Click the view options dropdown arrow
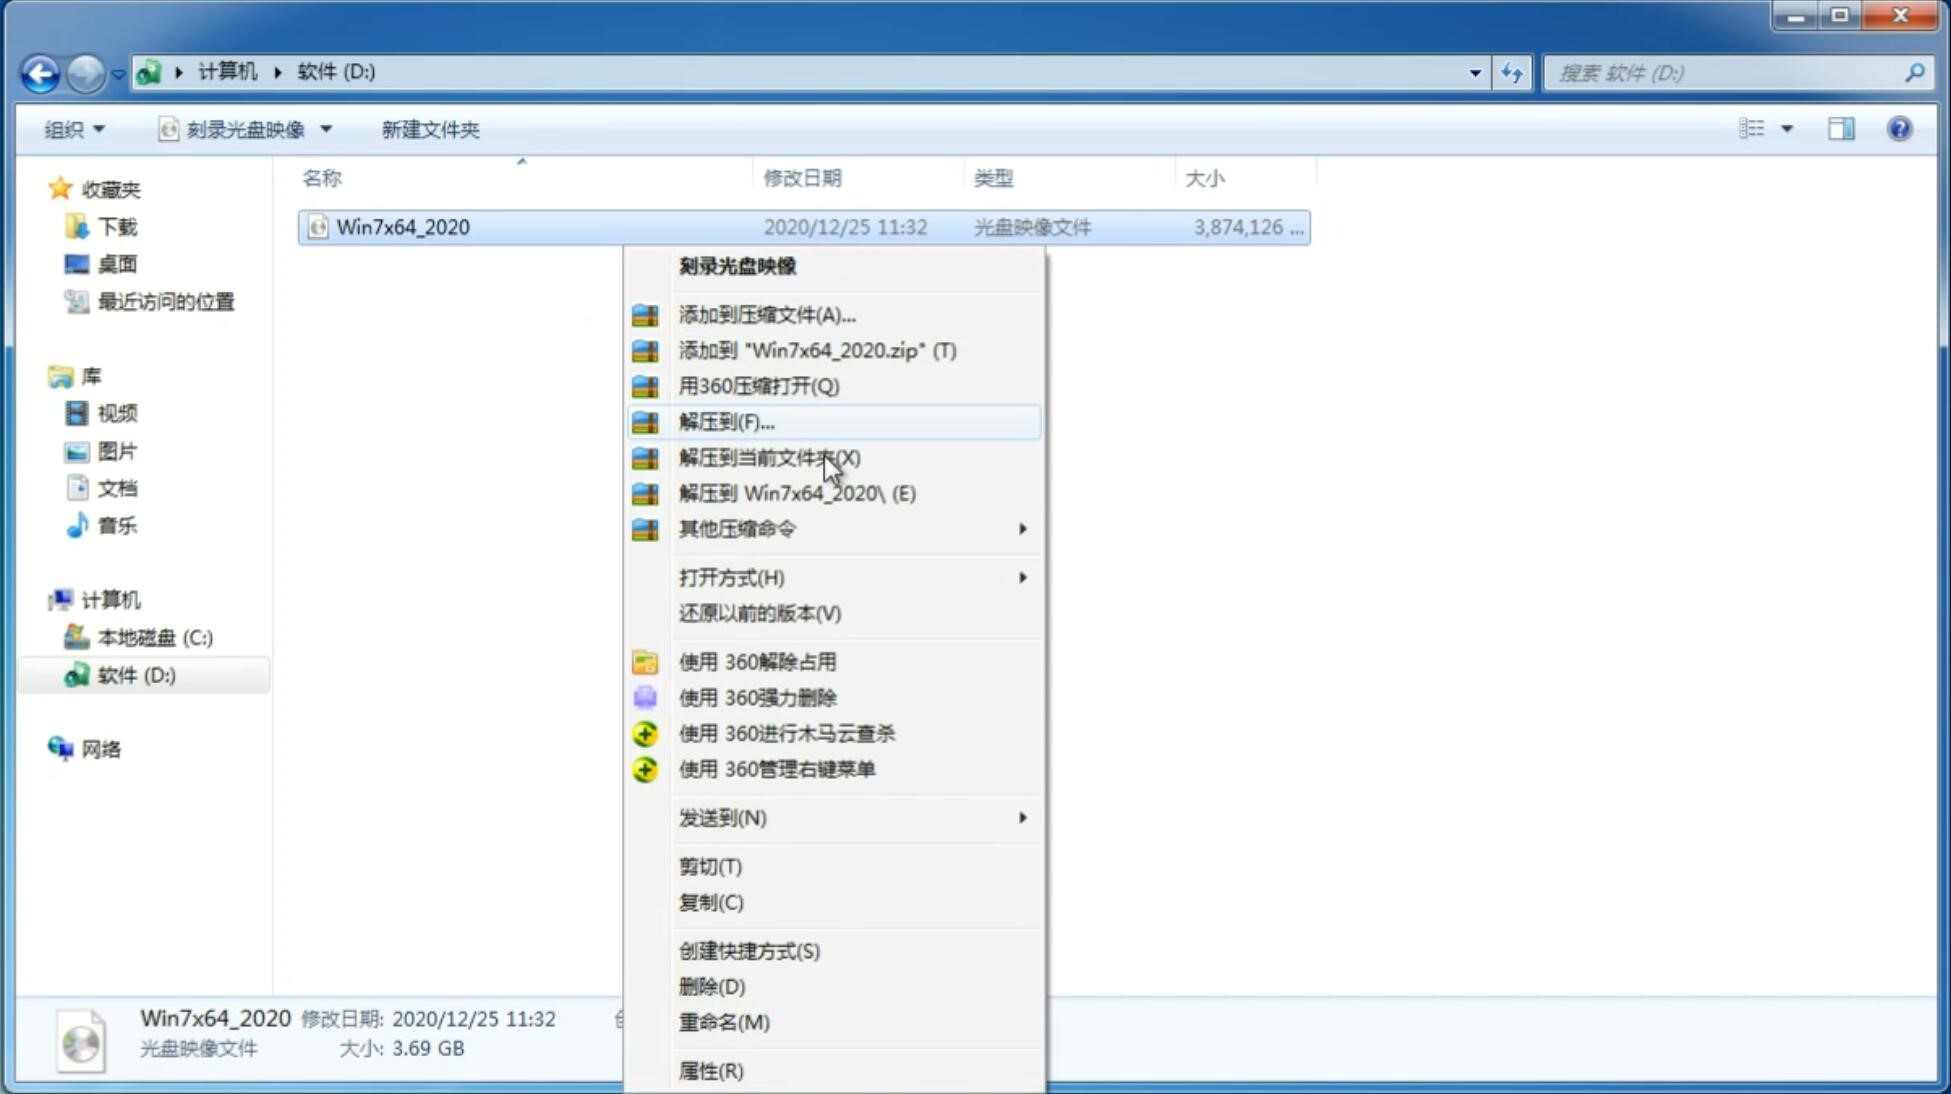 (1789, 129)
